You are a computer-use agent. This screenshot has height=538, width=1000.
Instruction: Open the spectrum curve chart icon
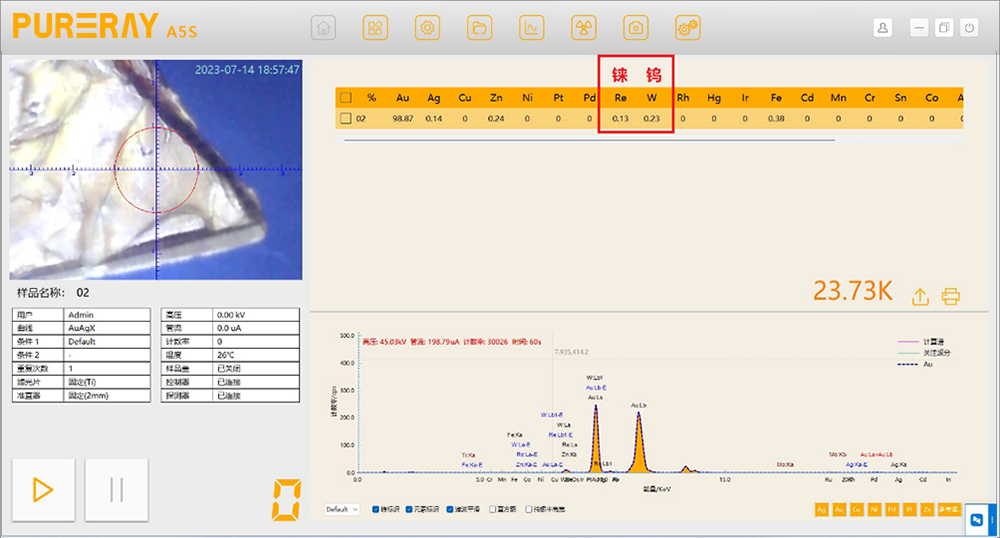[x=531, y=28]
